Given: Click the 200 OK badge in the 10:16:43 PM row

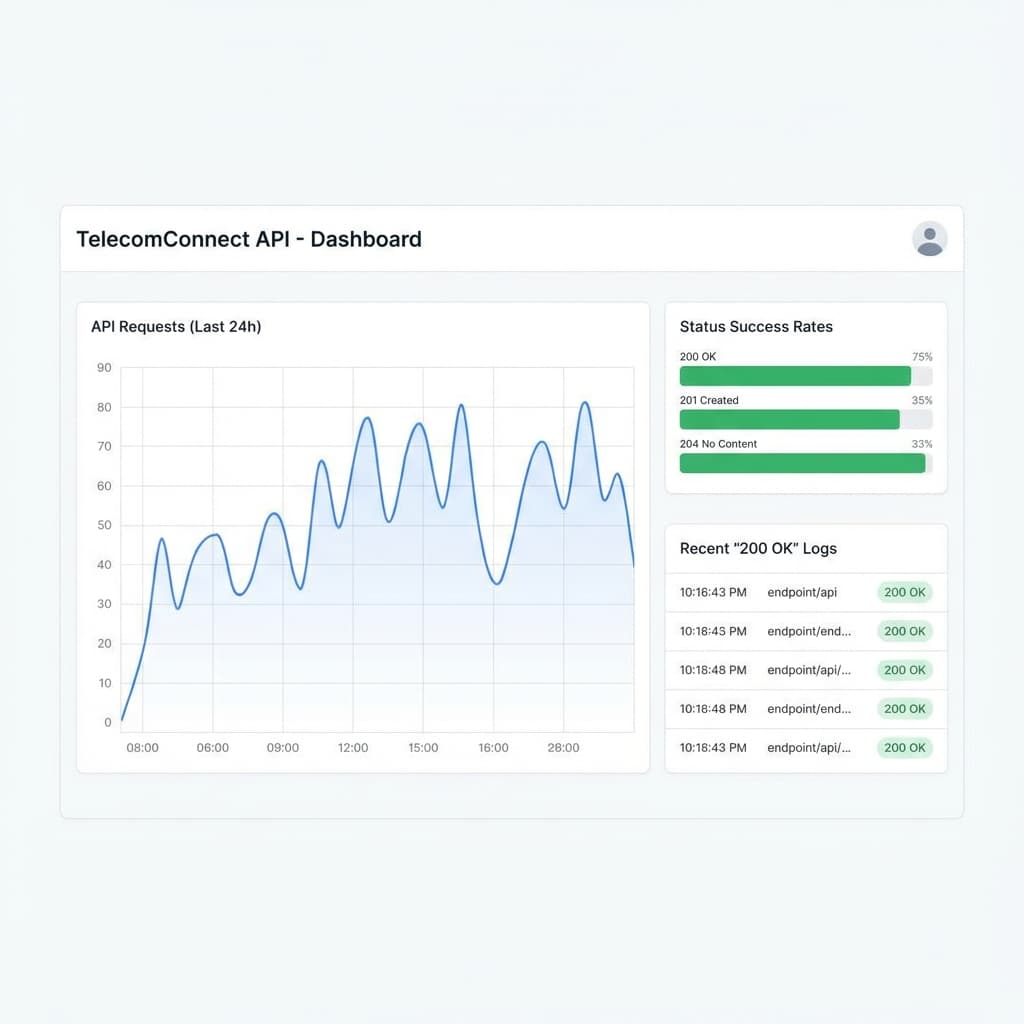Looking at the screenshot, I should [x=904, y=592].
